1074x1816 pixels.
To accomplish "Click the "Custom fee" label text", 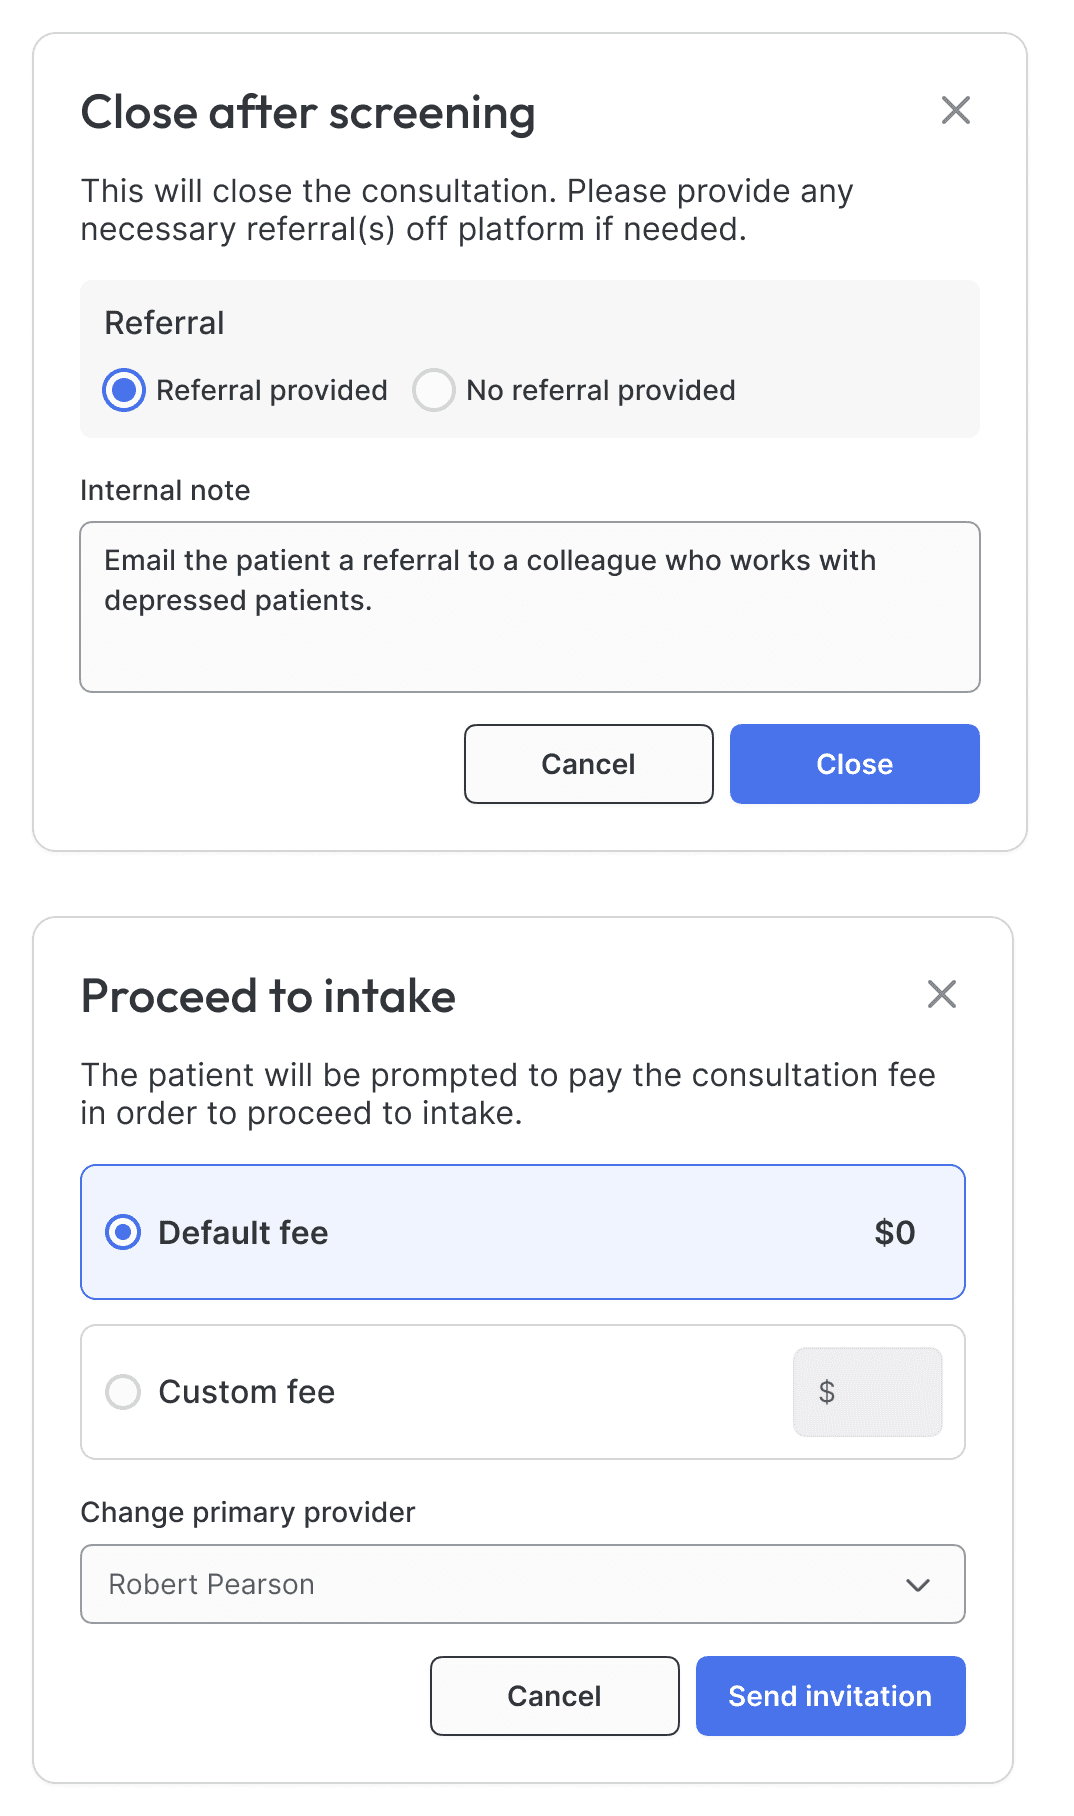I will (246, 1392).
